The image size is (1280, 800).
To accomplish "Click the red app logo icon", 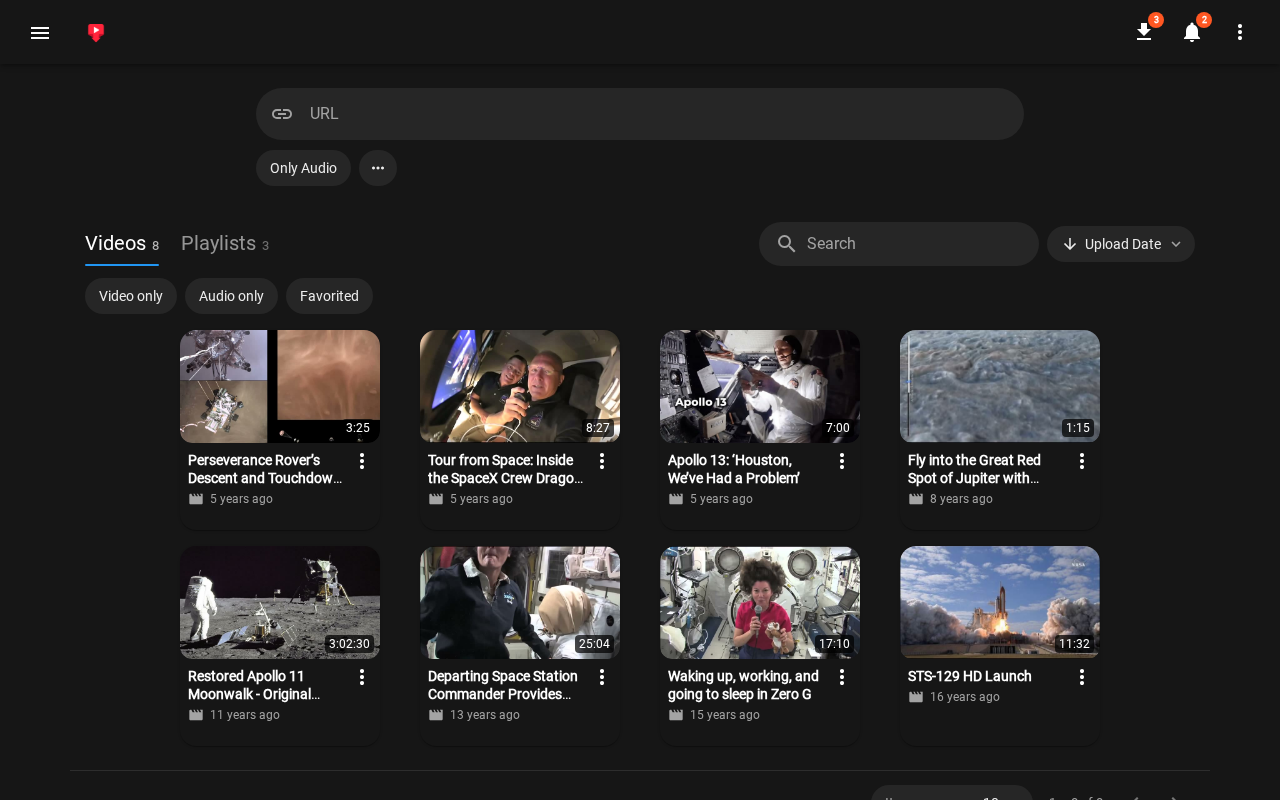I will pos(96,32).
